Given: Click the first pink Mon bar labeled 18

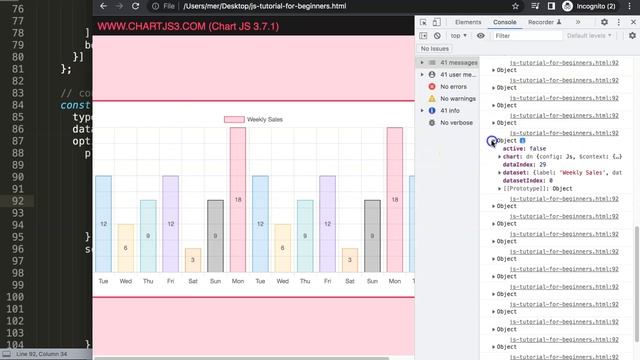Looking at the screenshot, I should tap(238, 200).
